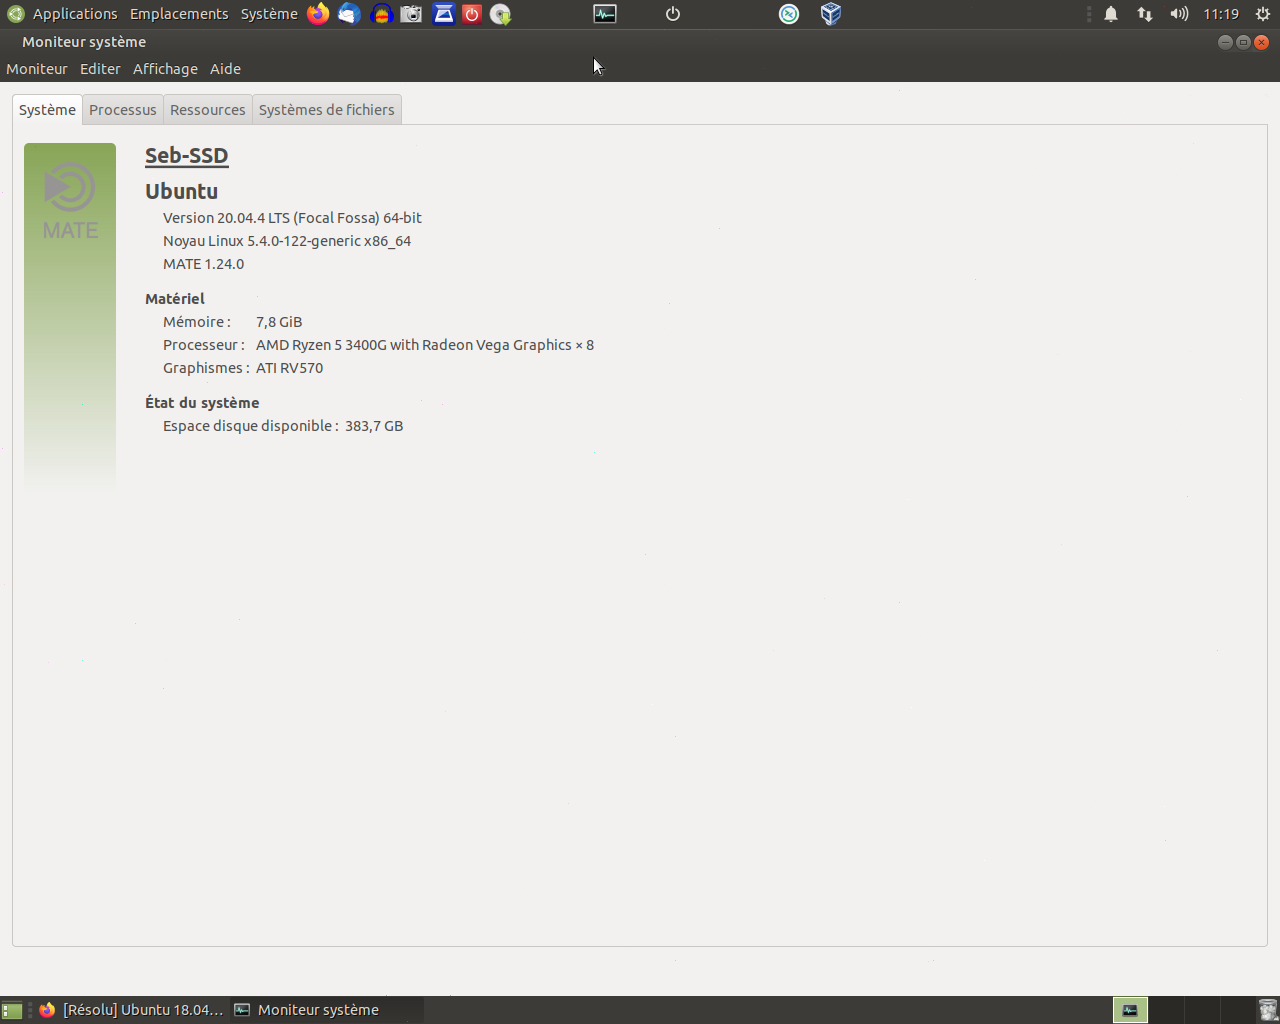Click the AMD Ryzen 5 3400G processor text

(x=425, y=345)
